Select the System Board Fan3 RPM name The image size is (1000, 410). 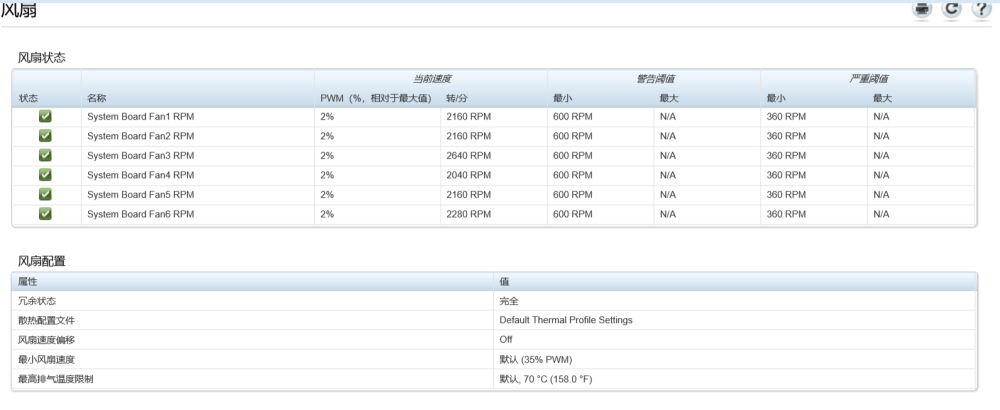(x=140, y=156)
